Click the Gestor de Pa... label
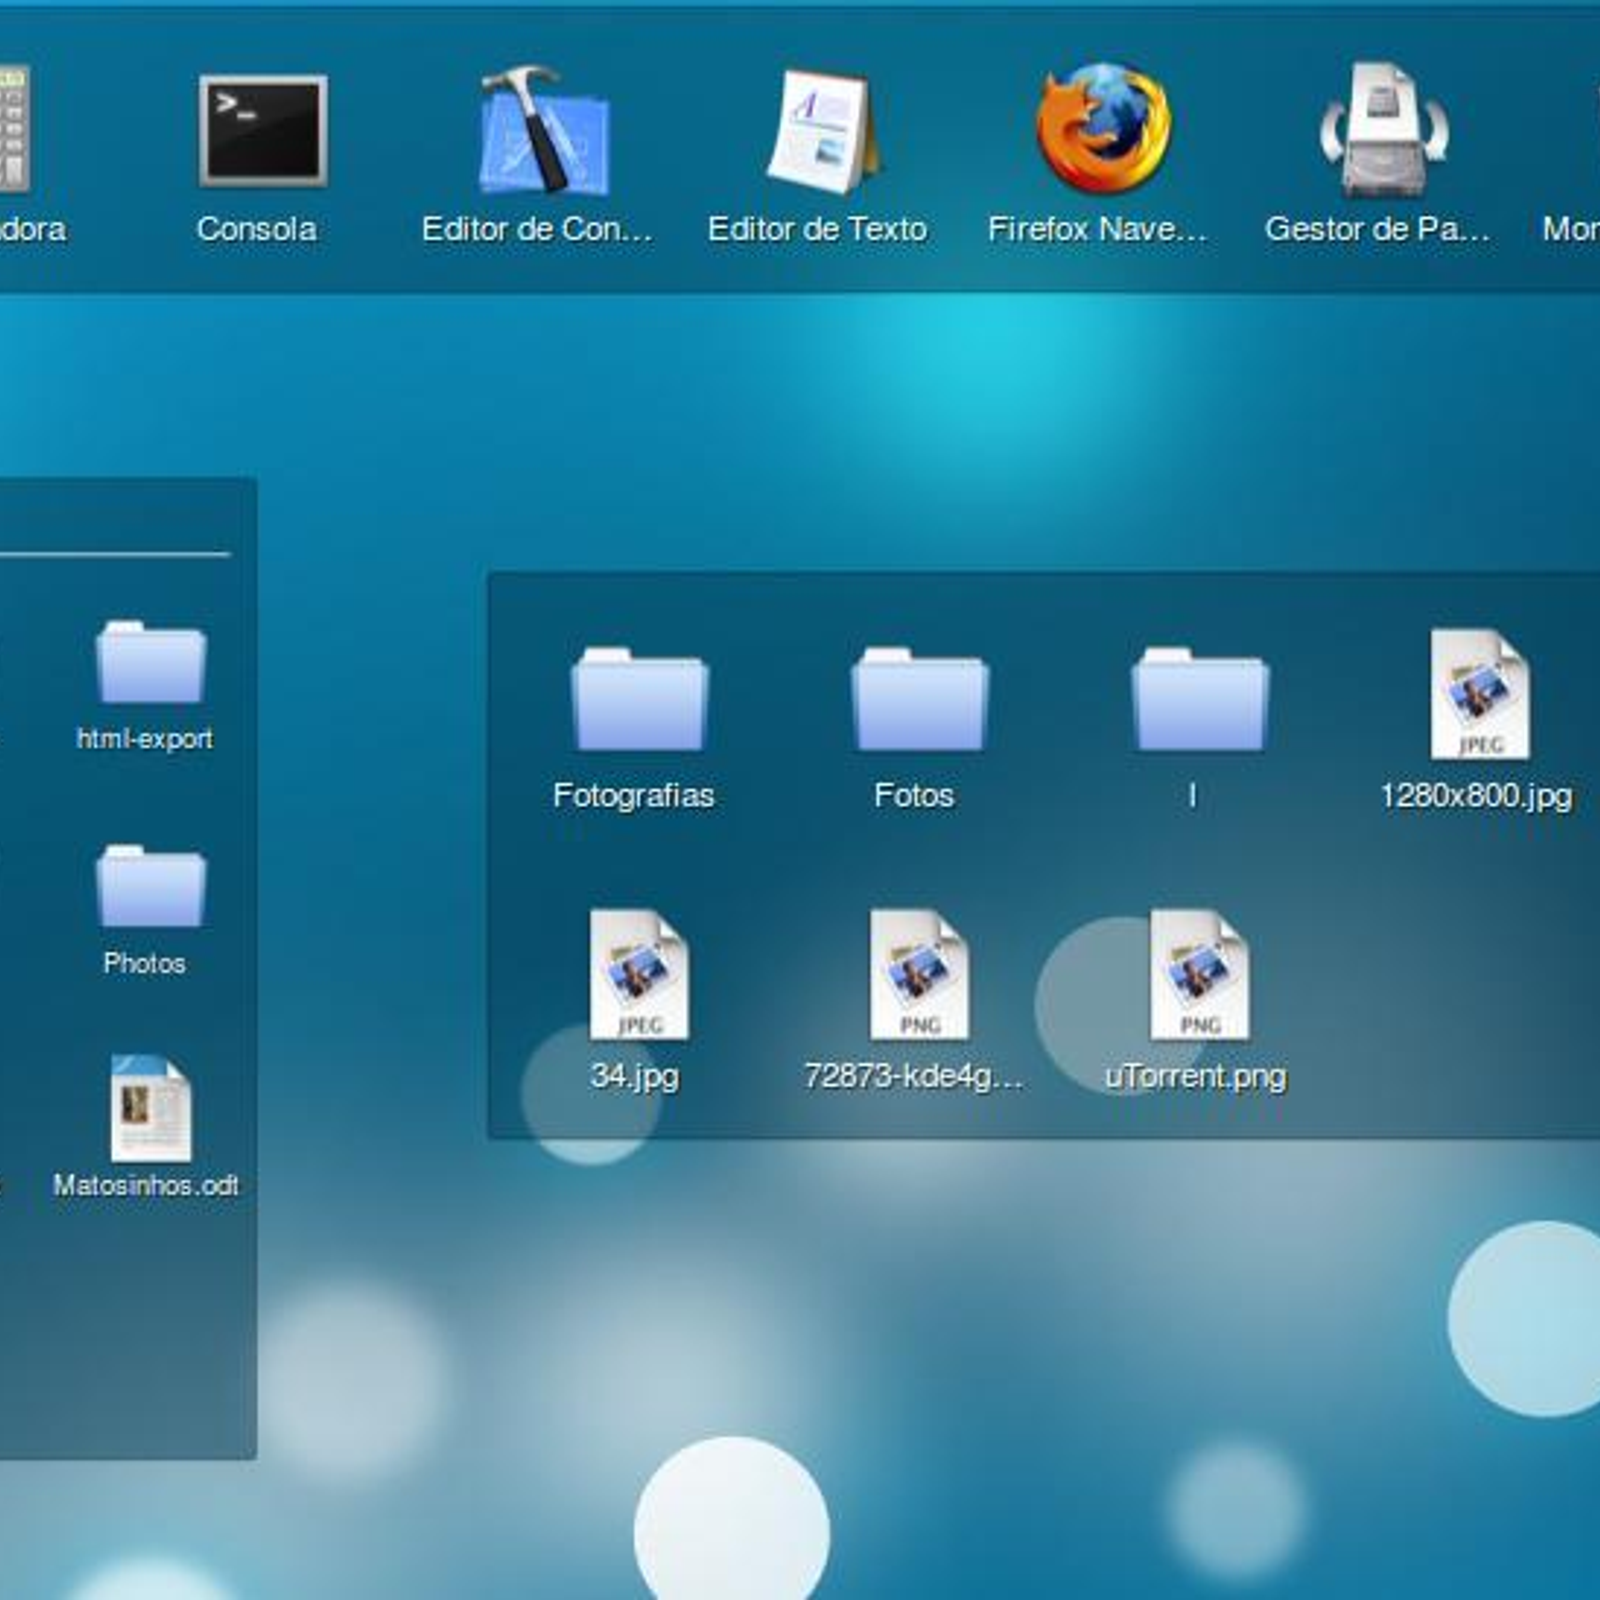1600x1600 pixels. click(1377, 229)
